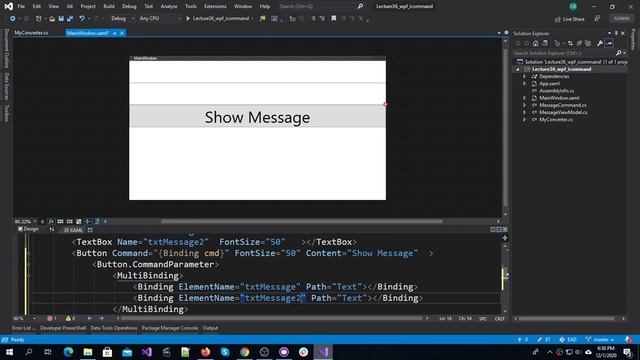
Task: Toggle snapping to snaplines in designer
Action: tap(88, 222)
